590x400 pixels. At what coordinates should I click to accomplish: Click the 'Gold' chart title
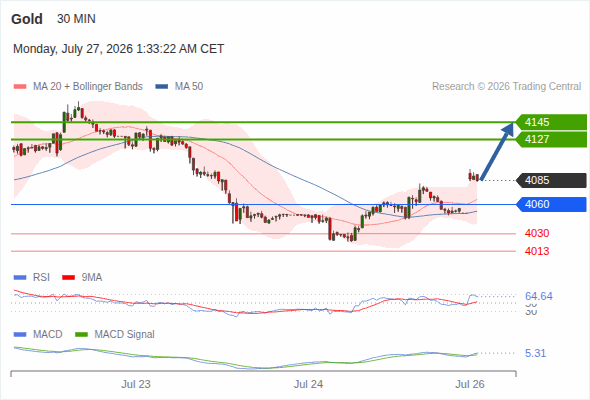(x=27, y=19)
